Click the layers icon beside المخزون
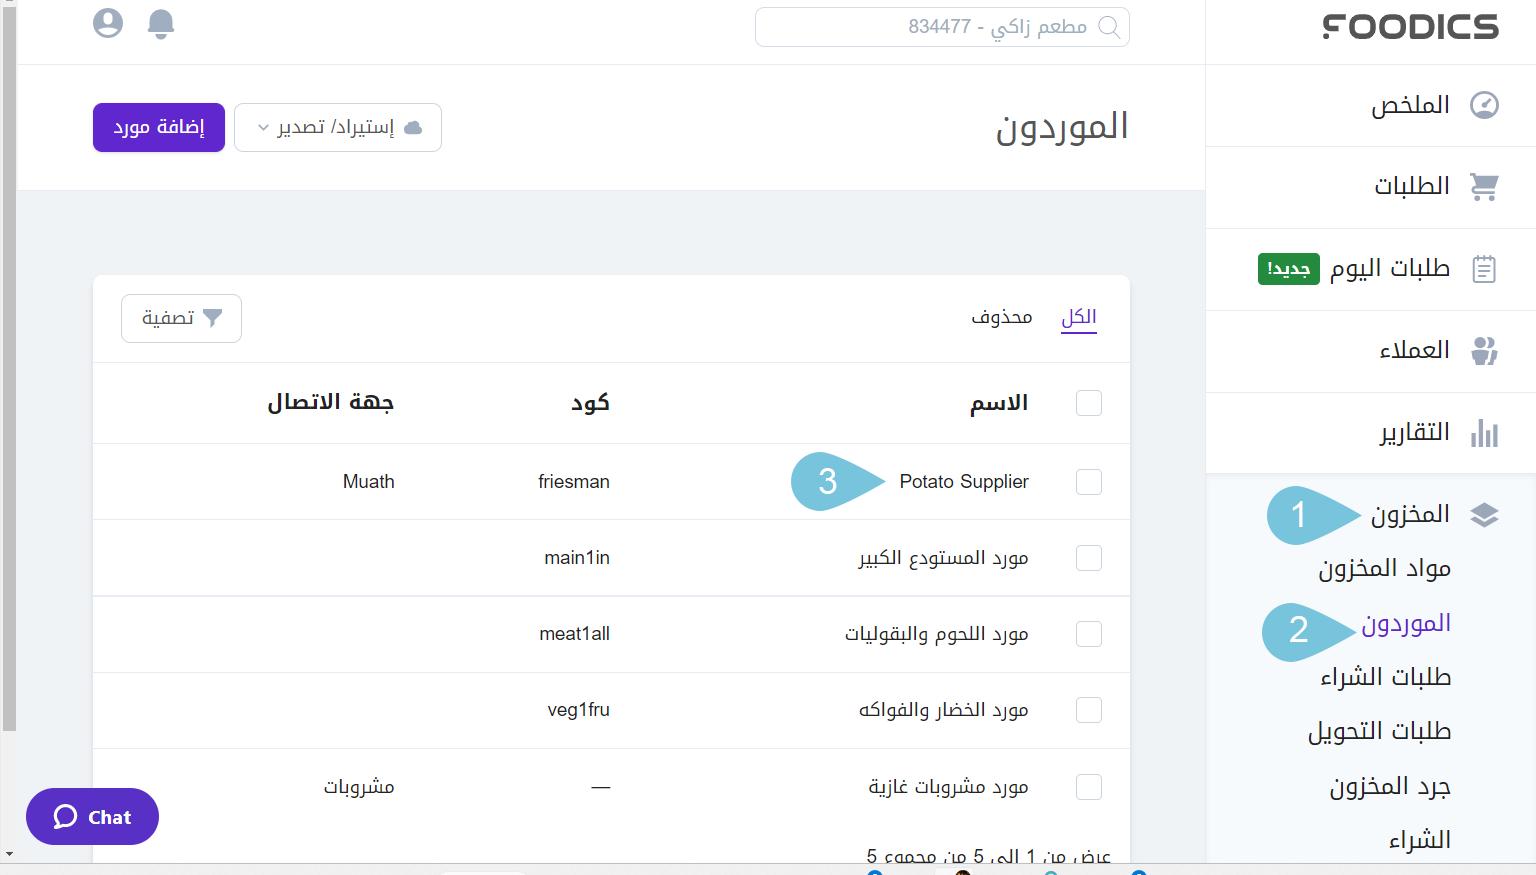The image size is (1536, 875). (x=1484, y=515)
